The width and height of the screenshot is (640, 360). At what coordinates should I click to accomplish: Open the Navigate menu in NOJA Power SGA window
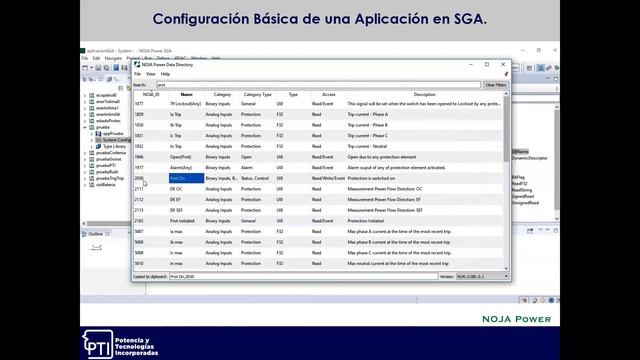(x=113, y=58)
